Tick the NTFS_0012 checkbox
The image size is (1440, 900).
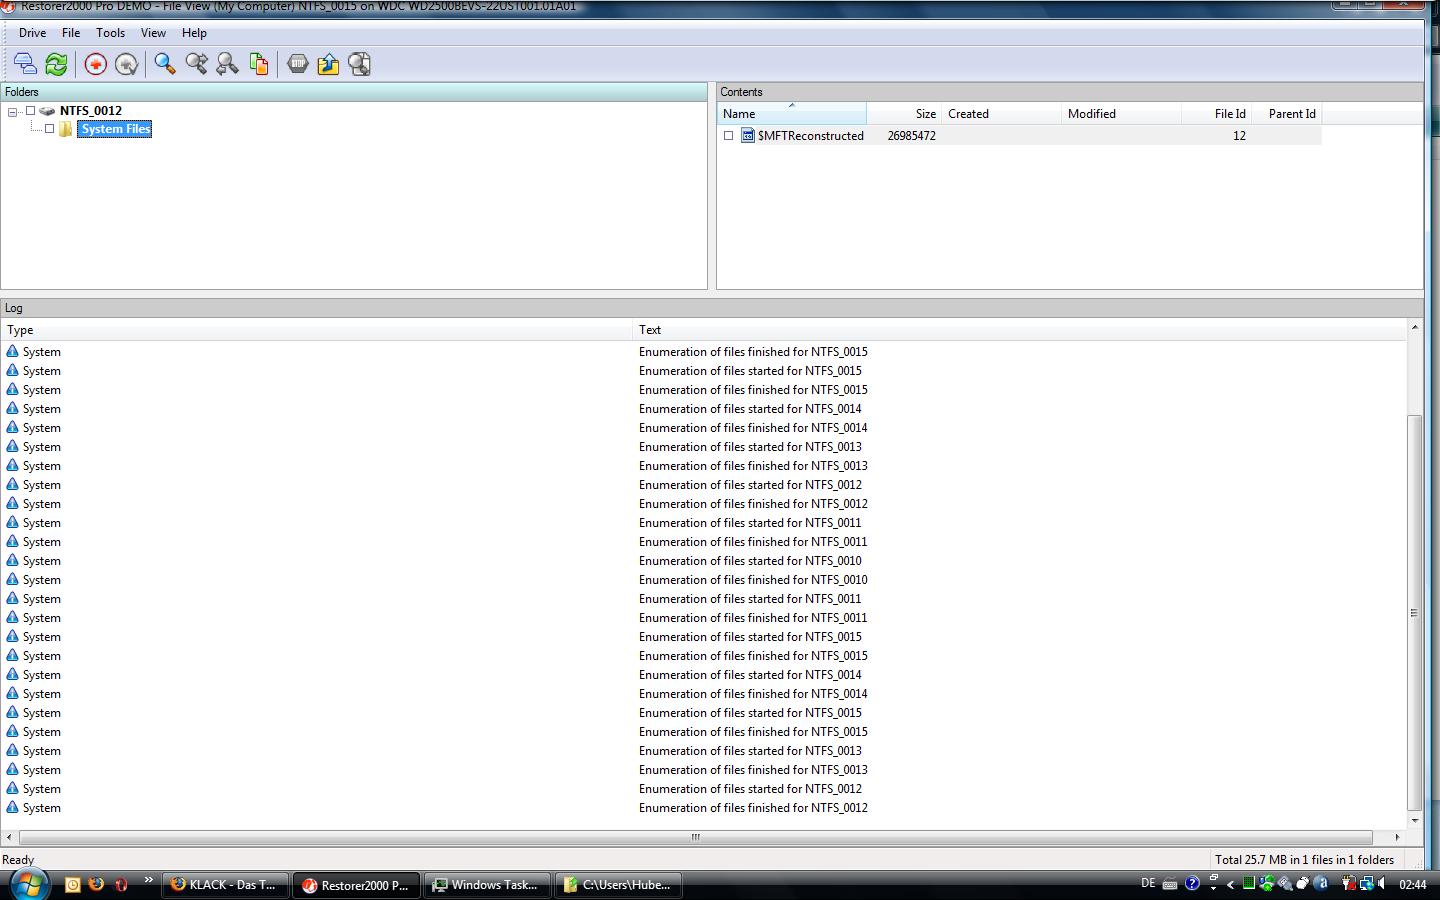[x=30, y=111]
